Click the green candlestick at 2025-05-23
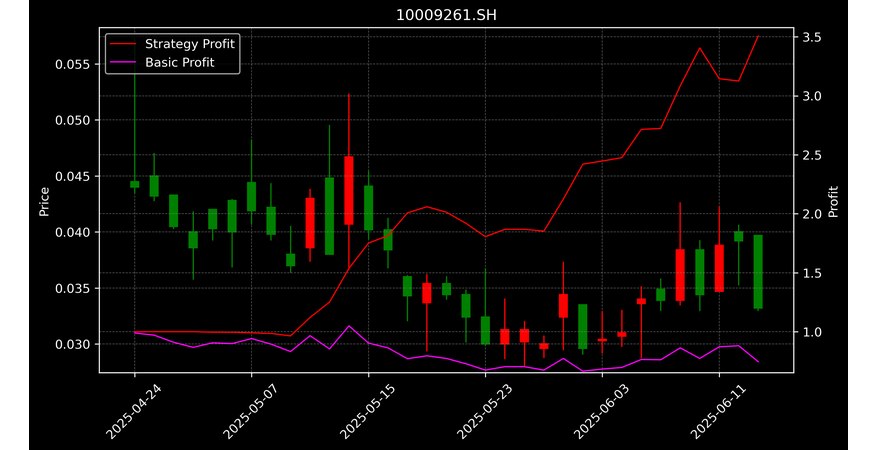The image size is (878, 450). (x=485, y=330)
